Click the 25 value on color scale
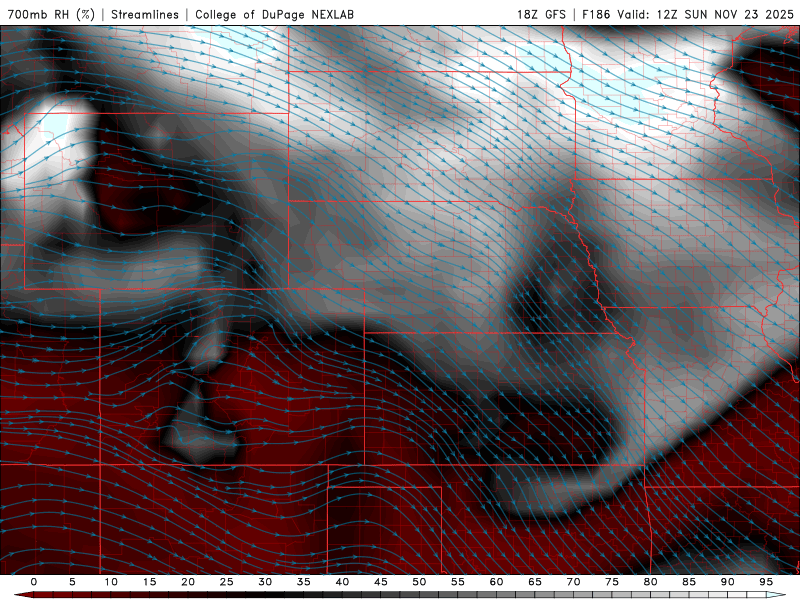800x600 pixels. click(227, 582)
